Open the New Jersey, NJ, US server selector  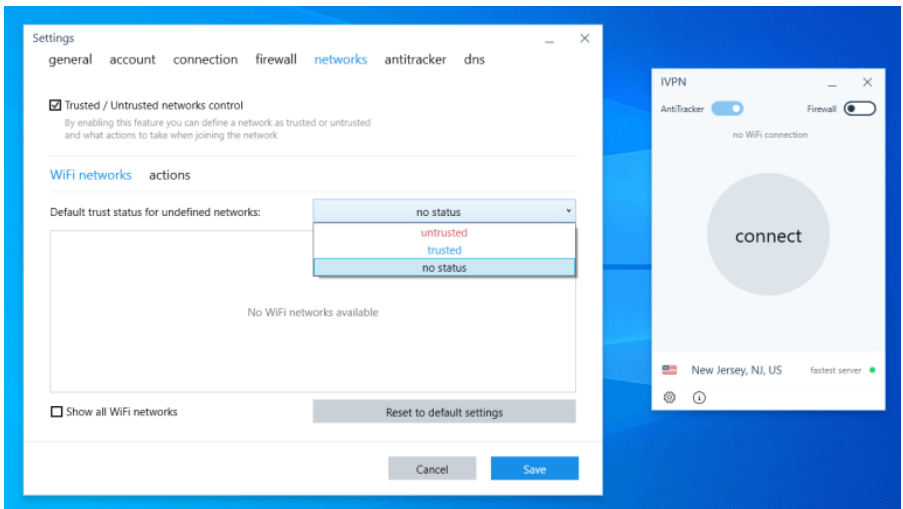pyautogui.click(x=737, y=370)
